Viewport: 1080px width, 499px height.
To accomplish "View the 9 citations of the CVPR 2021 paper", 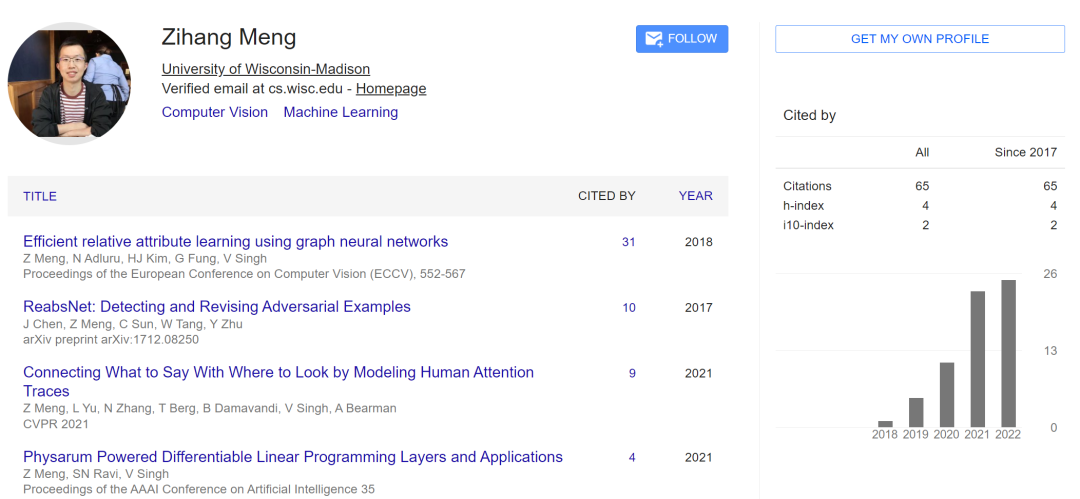I will tap(632, 373).
